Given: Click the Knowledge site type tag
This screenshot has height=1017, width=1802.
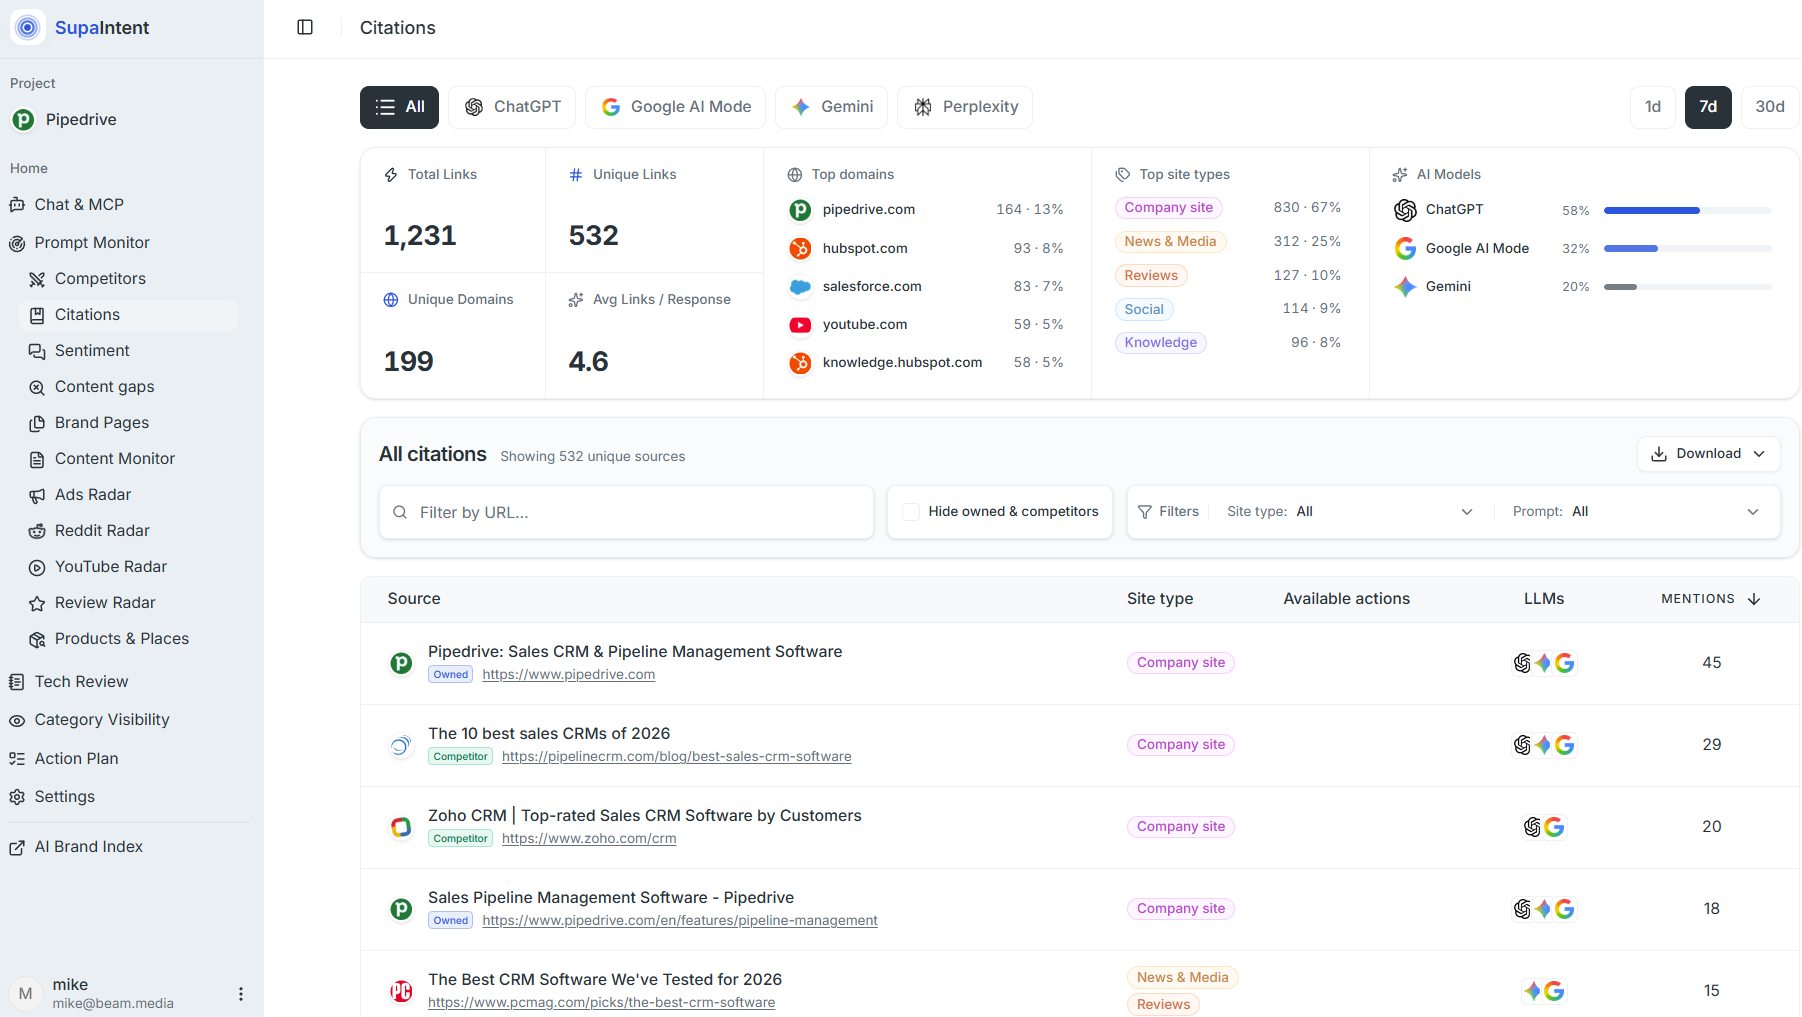Looking at the screenshot, I should coord(1160,343).
